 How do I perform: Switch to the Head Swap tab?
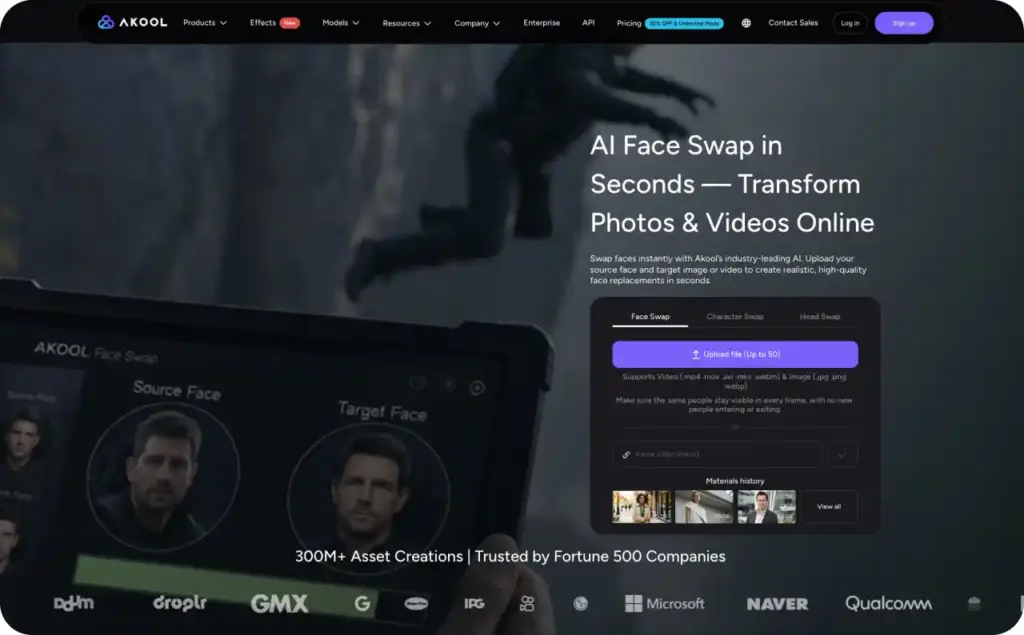click(x=820, y=317)
